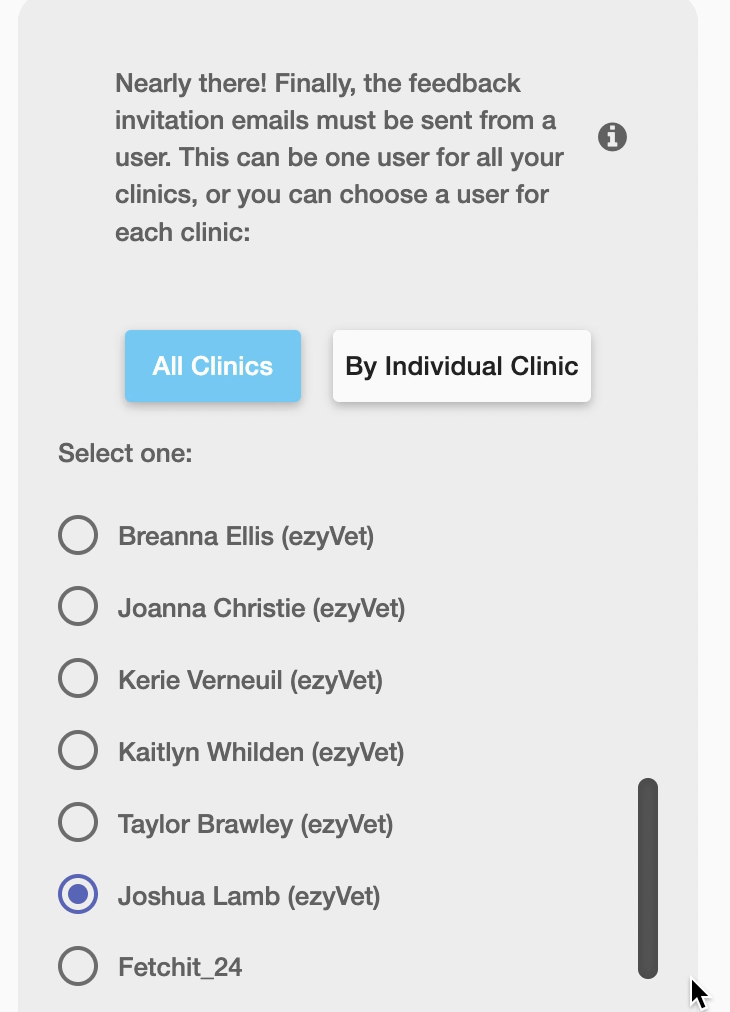Switch to By Individual Clinic
730x1012 pixels.
point(461,366)
